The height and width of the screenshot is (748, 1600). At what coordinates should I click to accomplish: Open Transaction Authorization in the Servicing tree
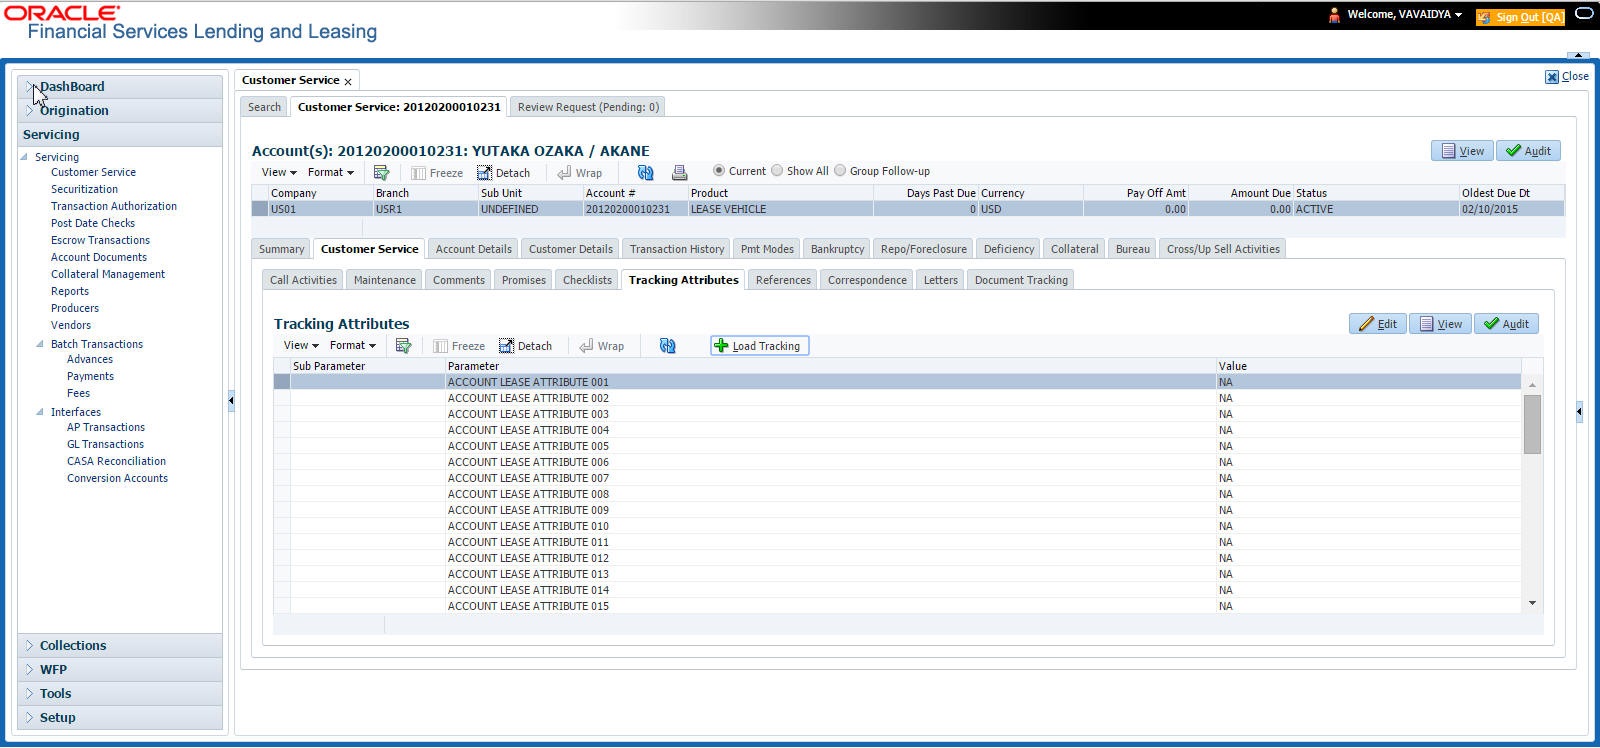[114, 206]
